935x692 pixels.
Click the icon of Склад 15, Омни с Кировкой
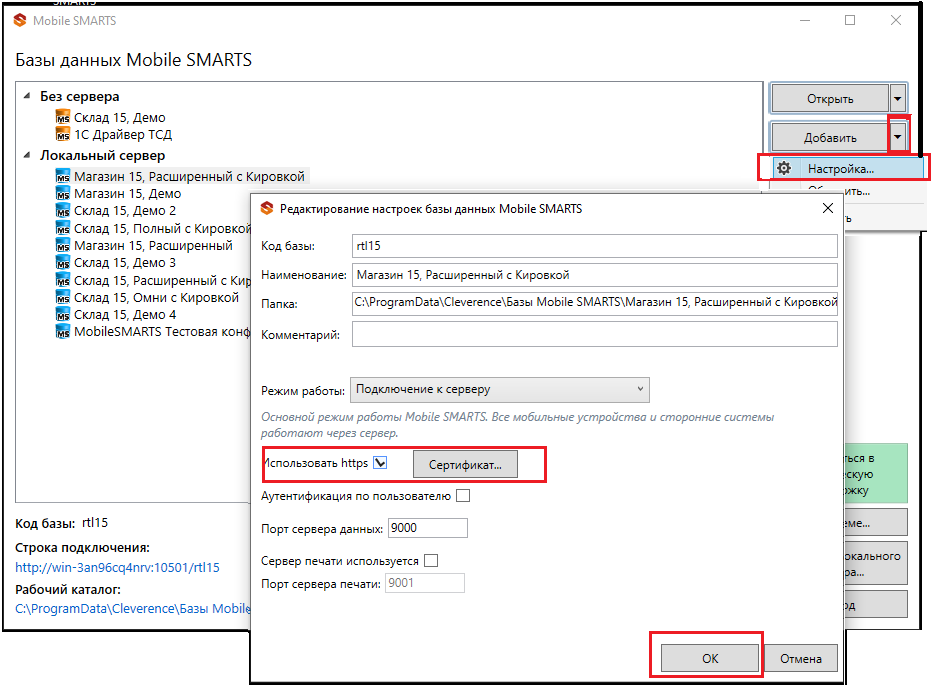(63, 297)
